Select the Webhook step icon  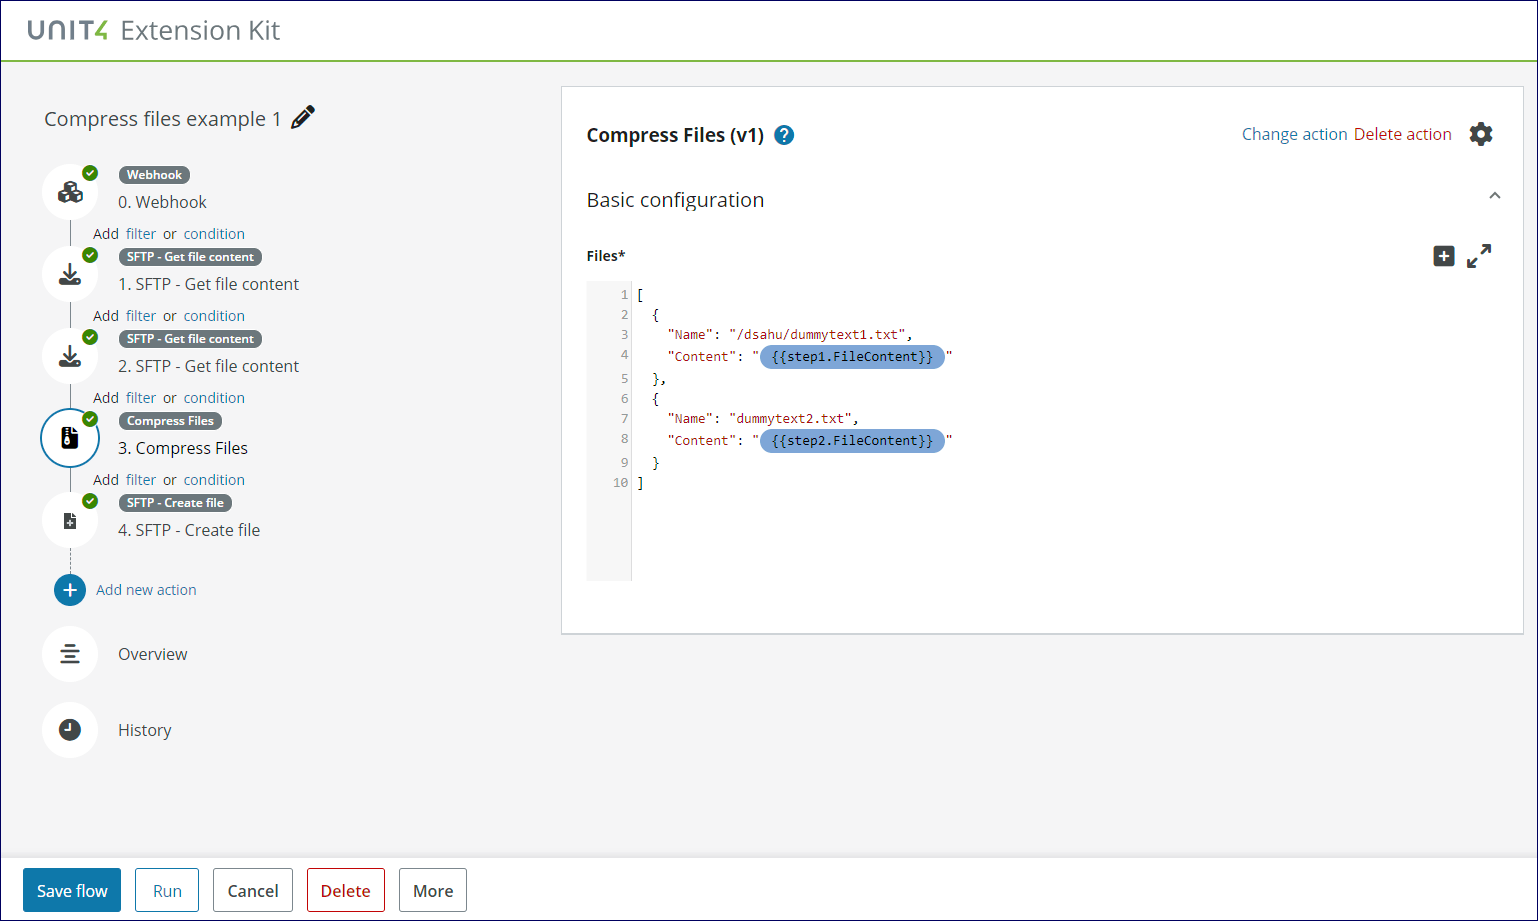(x=70, y=192)
